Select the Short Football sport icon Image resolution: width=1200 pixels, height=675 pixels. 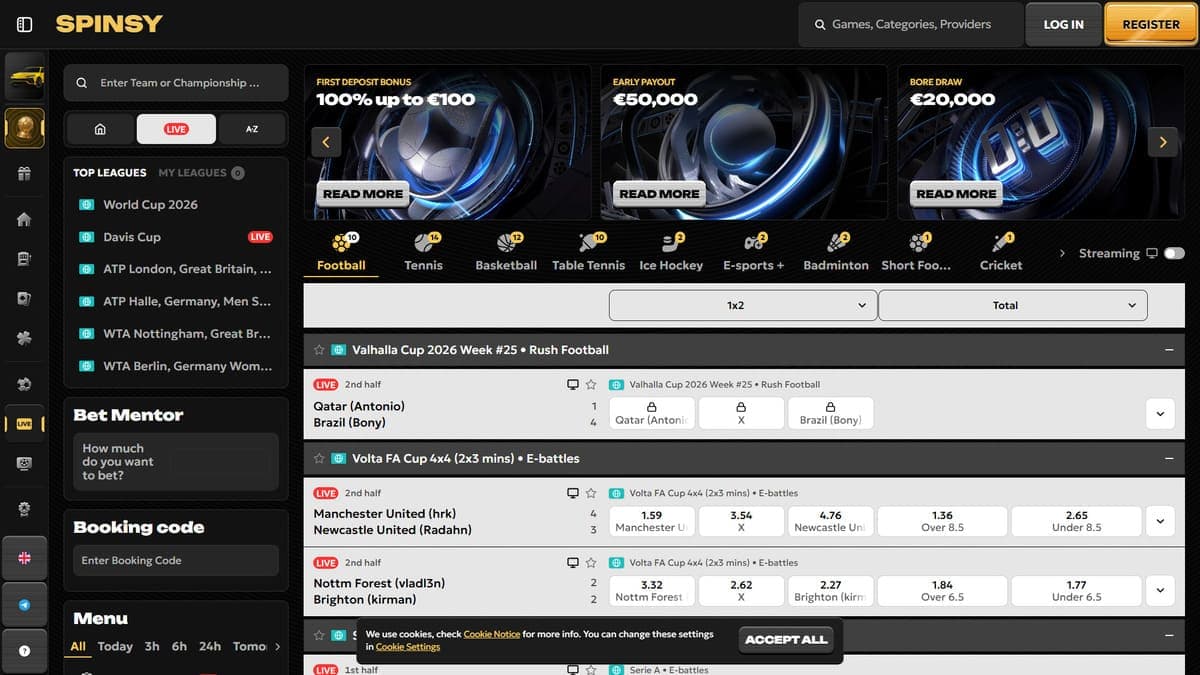pos(917,252)
